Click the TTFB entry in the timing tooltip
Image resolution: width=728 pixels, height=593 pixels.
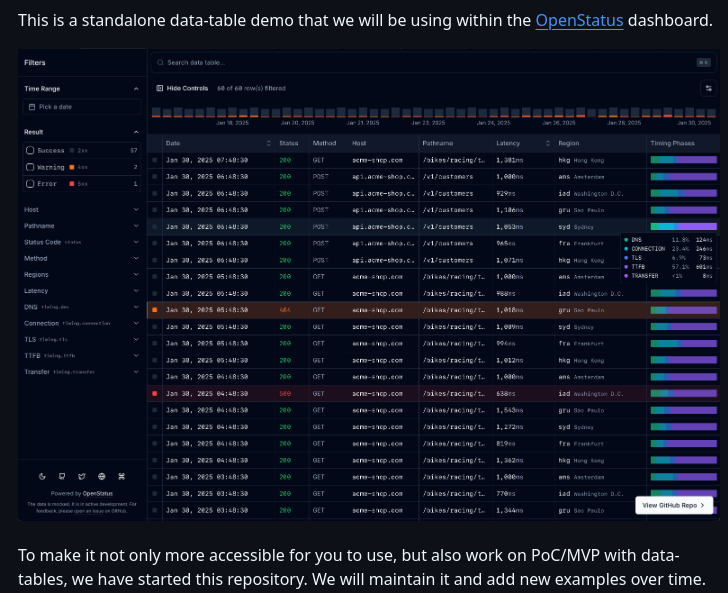669,267
